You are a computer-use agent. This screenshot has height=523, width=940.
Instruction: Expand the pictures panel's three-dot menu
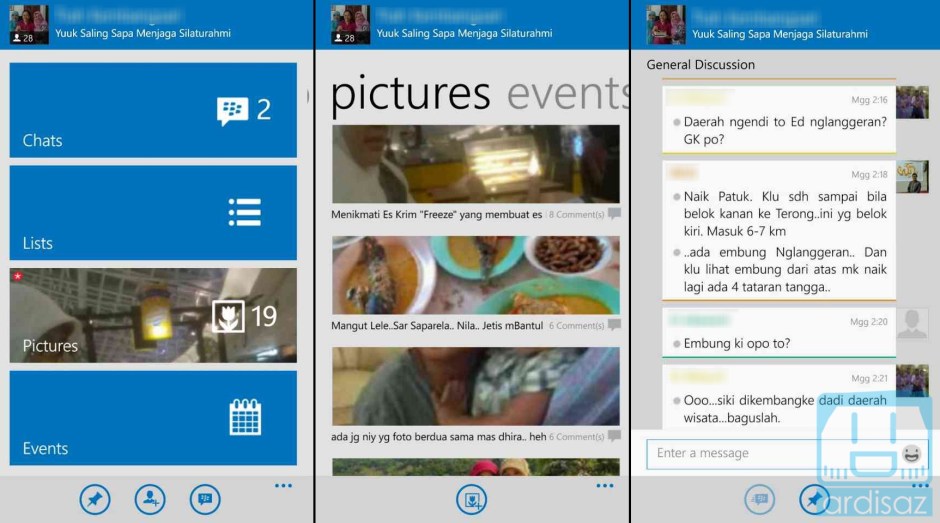604,486
